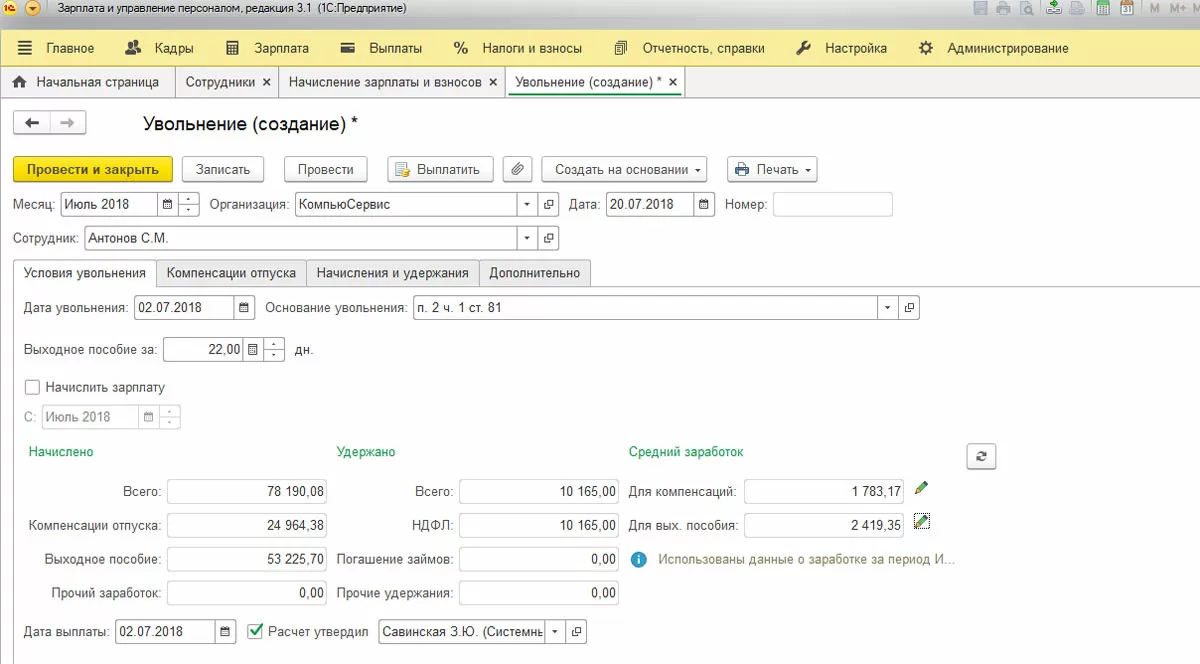The width and height of the screenshot is (1200, 664).
Task: Click the НДФЛ amount field
Action: 539,525
